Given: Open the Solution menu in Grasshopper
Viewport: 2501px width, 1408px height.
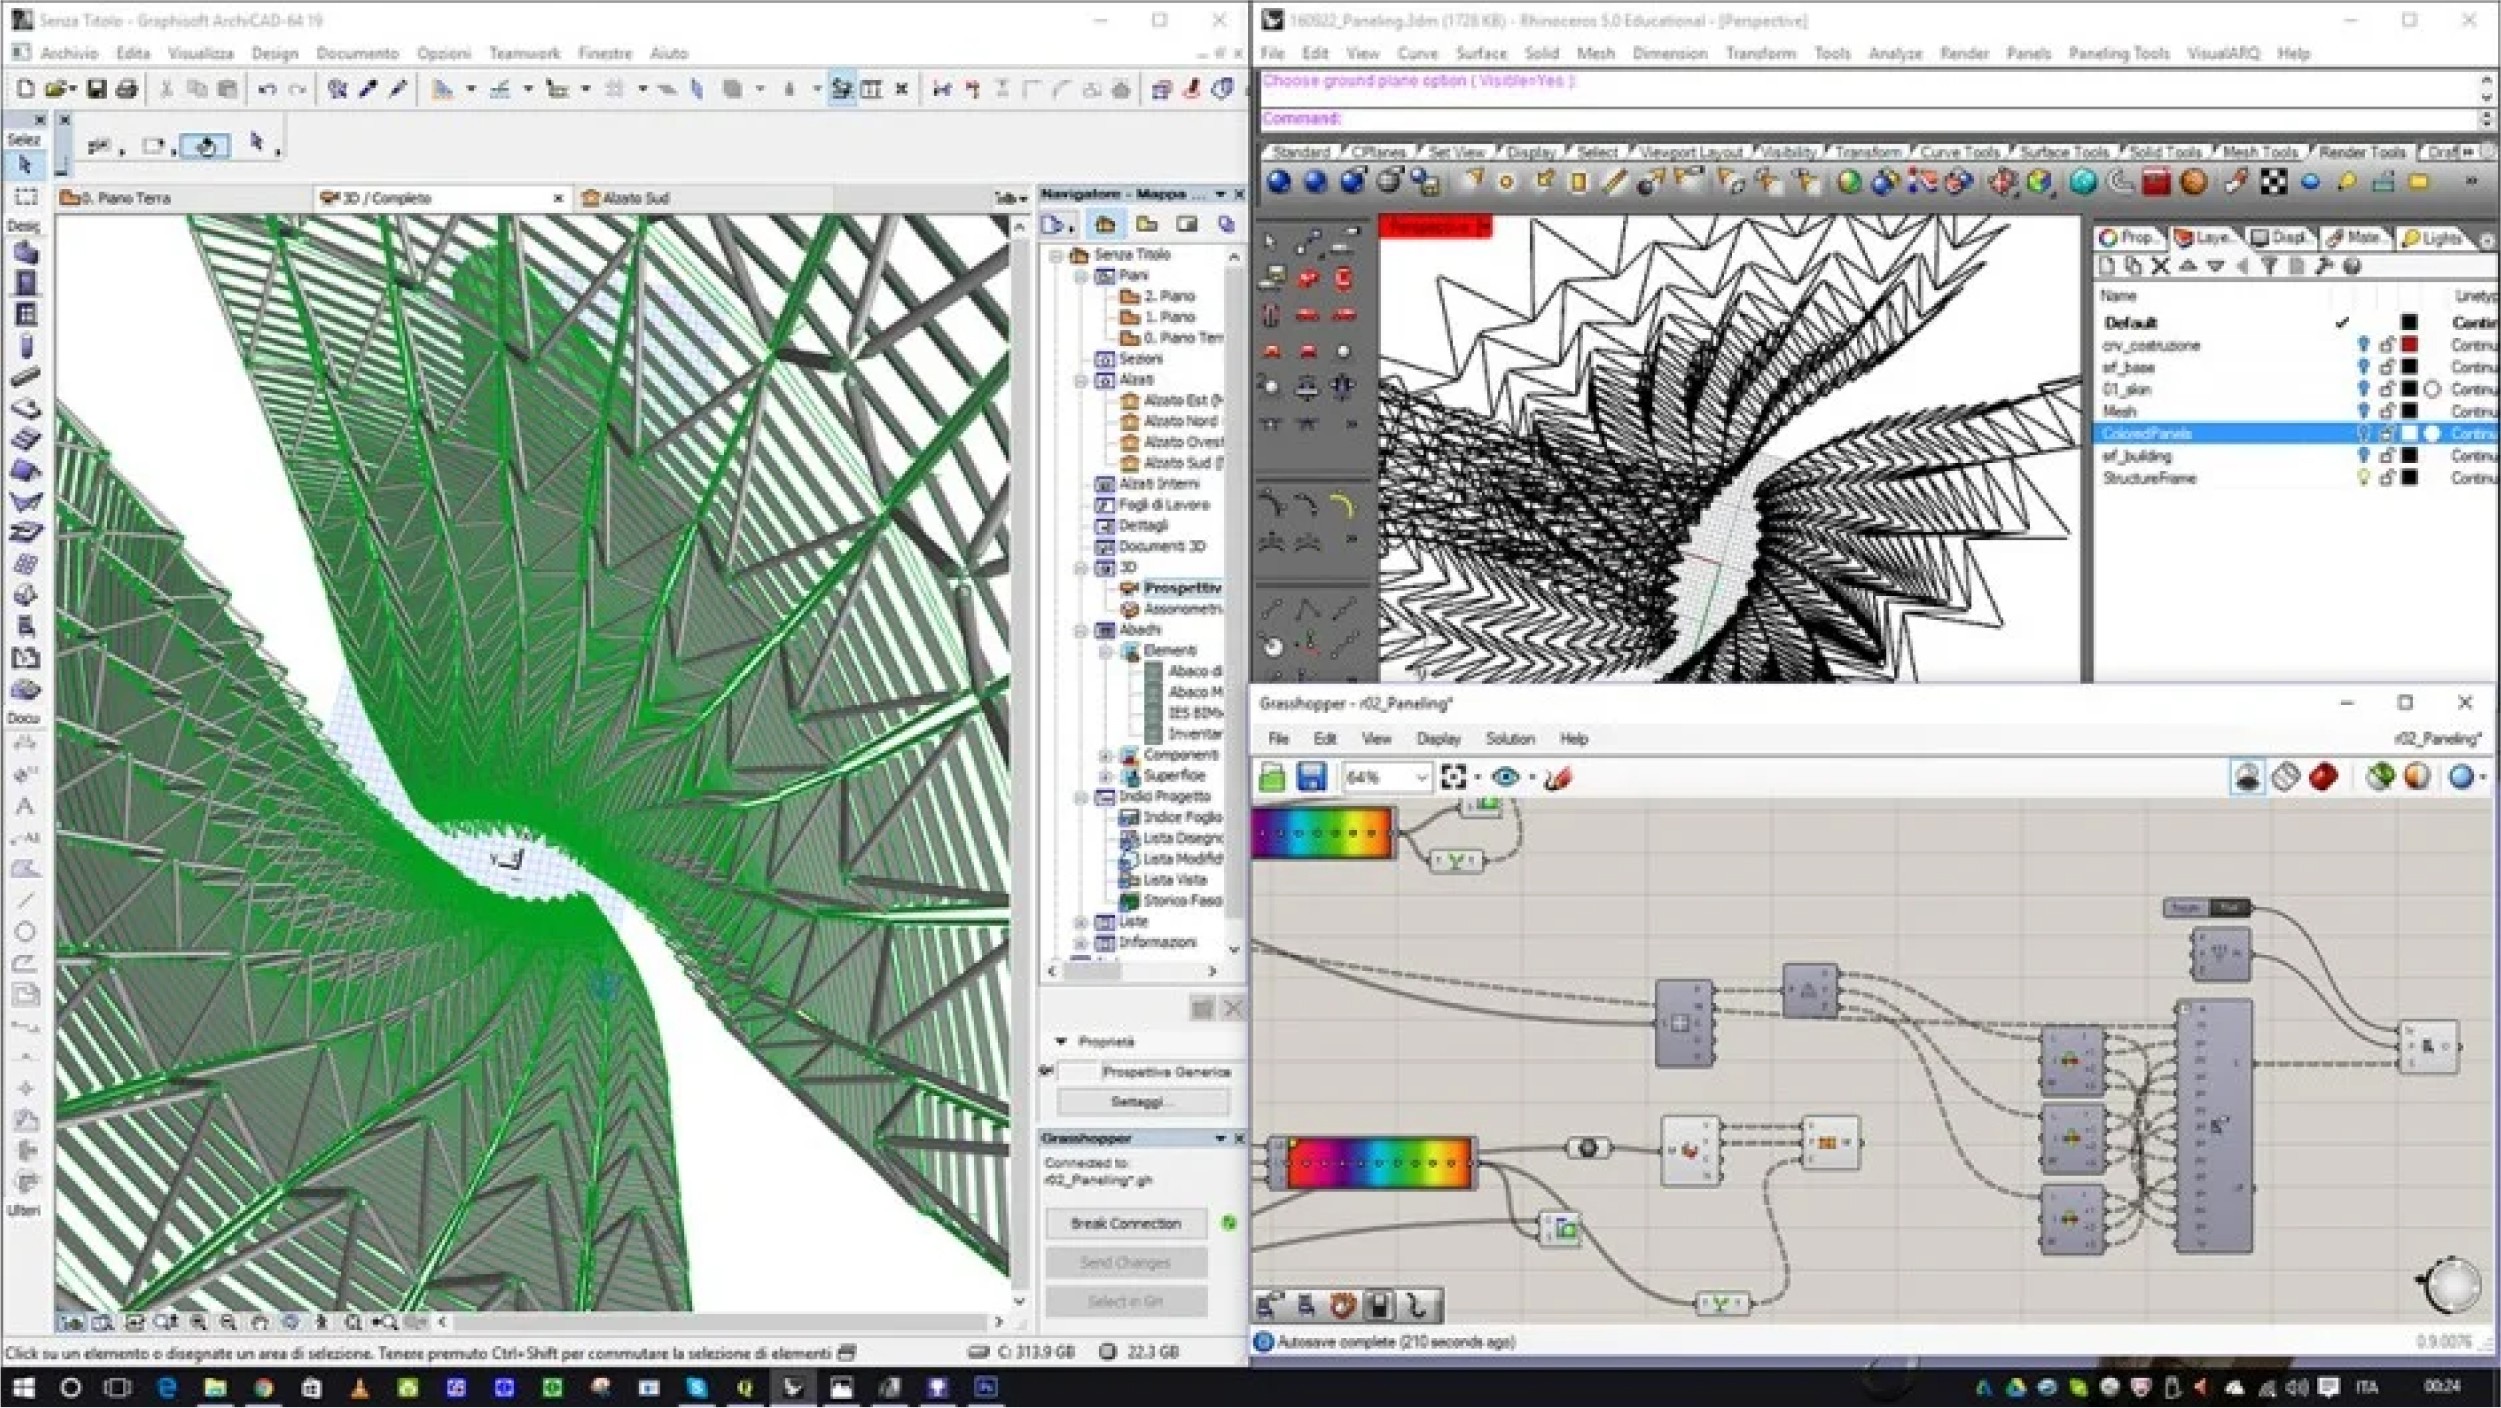Looking at the screenshot, I should (x=1508, y=738).
